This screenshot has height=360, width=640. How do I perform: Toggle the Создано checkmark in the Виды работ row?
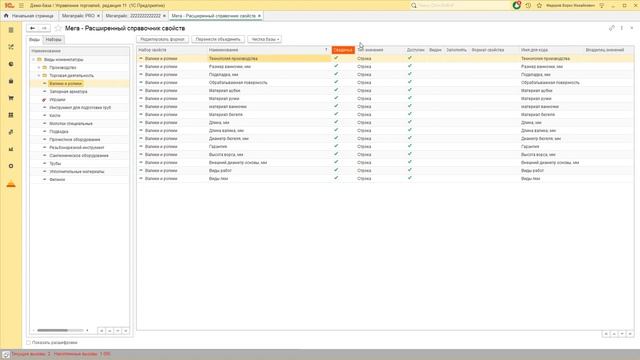[x=336, y=170]
